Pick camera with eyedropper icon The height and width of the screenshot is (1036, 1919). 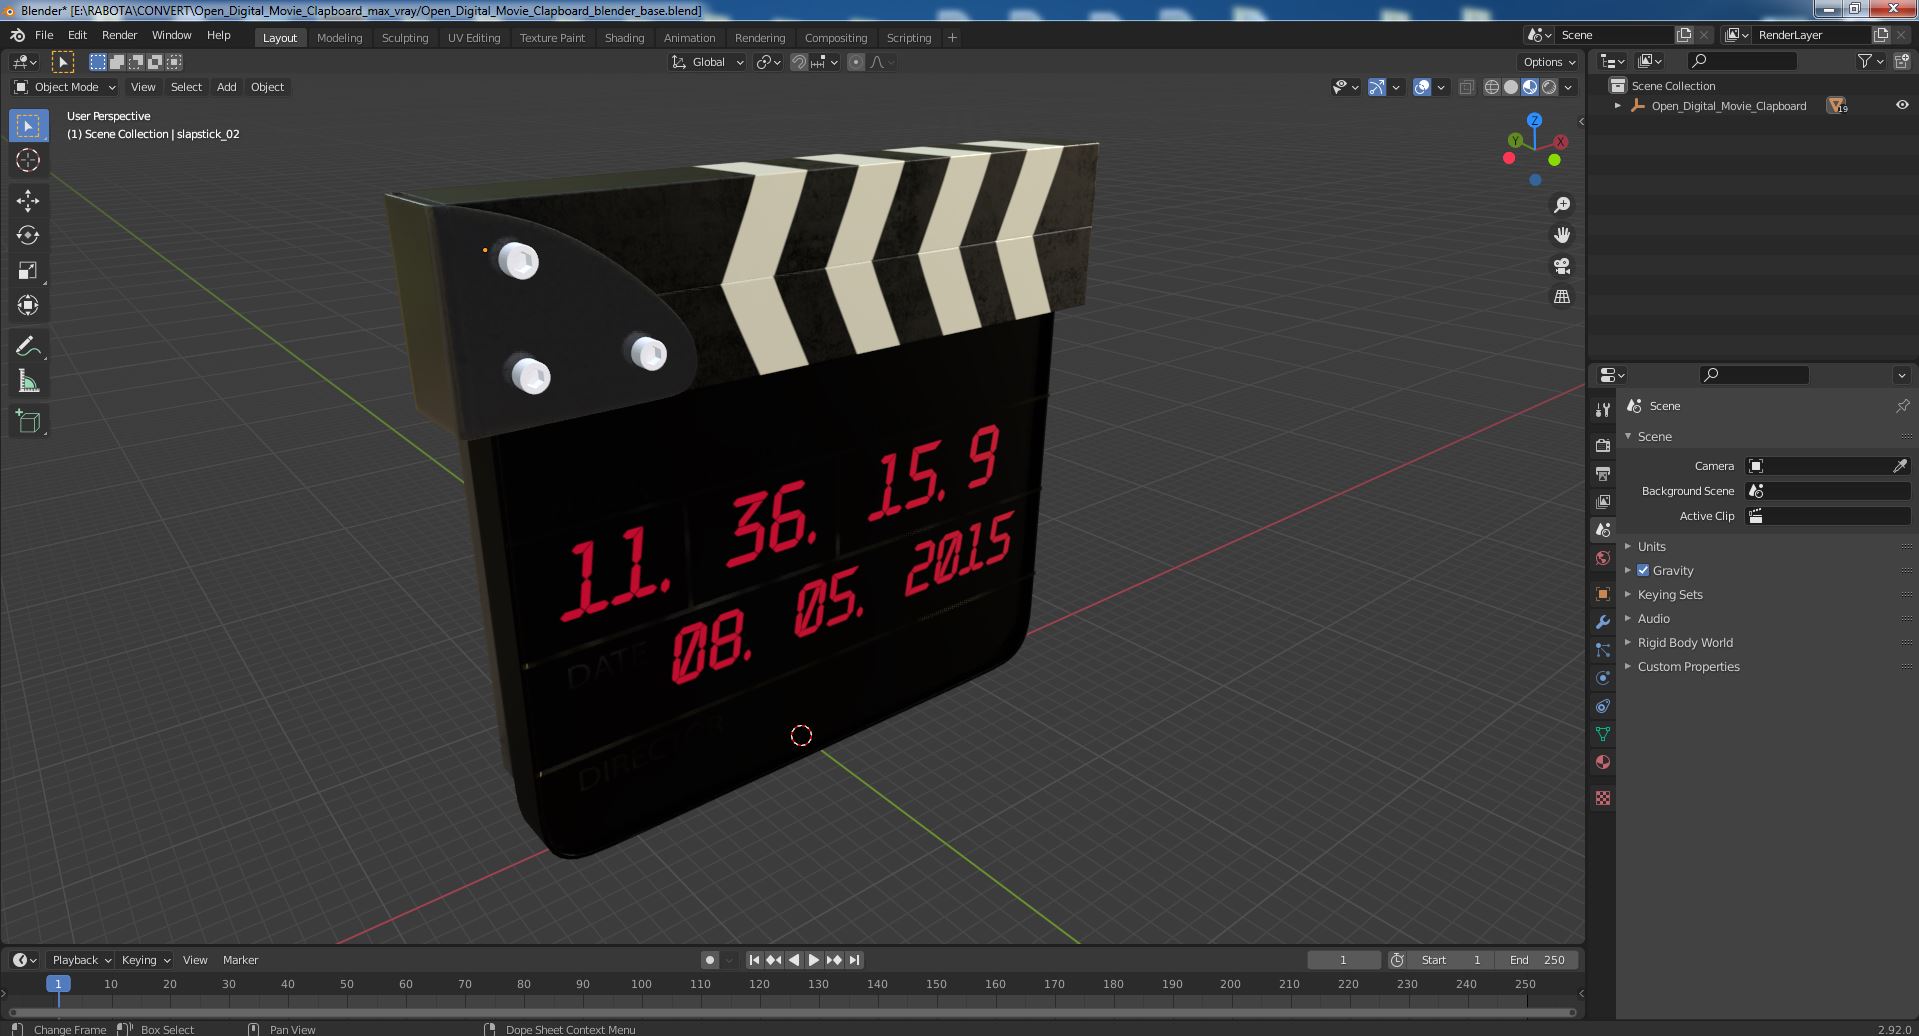coord(1900,466)
